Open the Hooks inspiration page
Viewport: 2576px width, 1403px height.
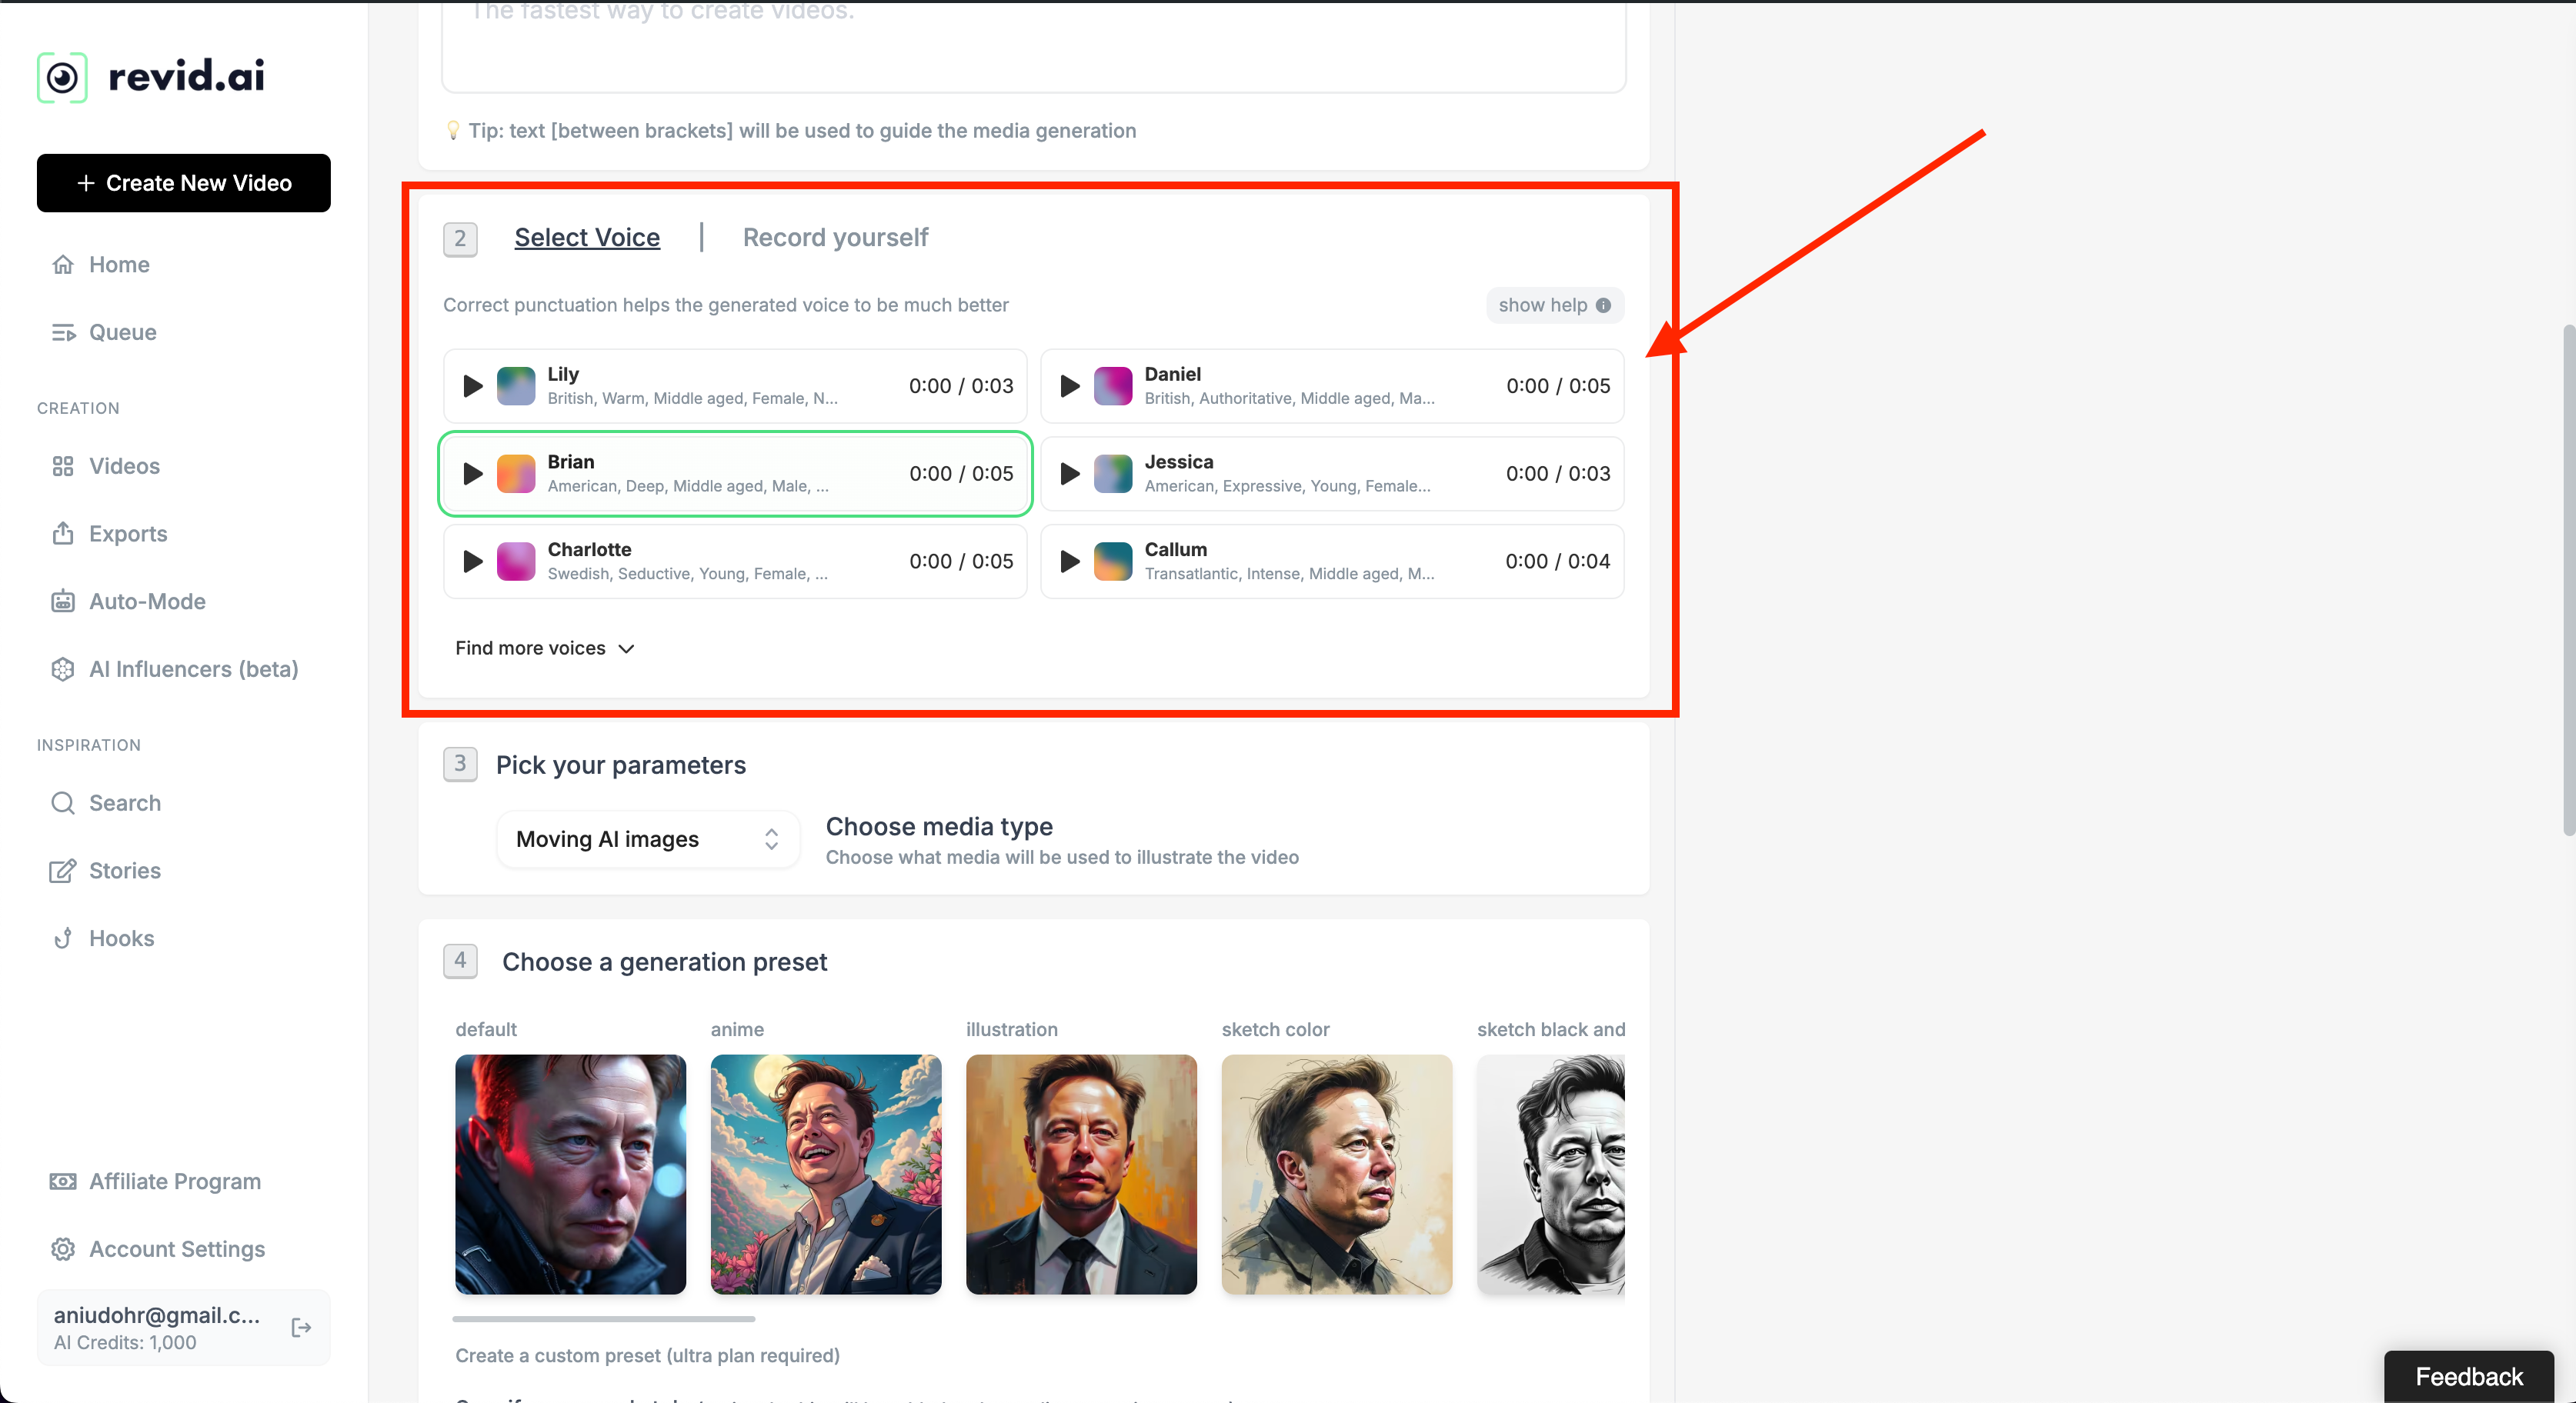point(121,938)
